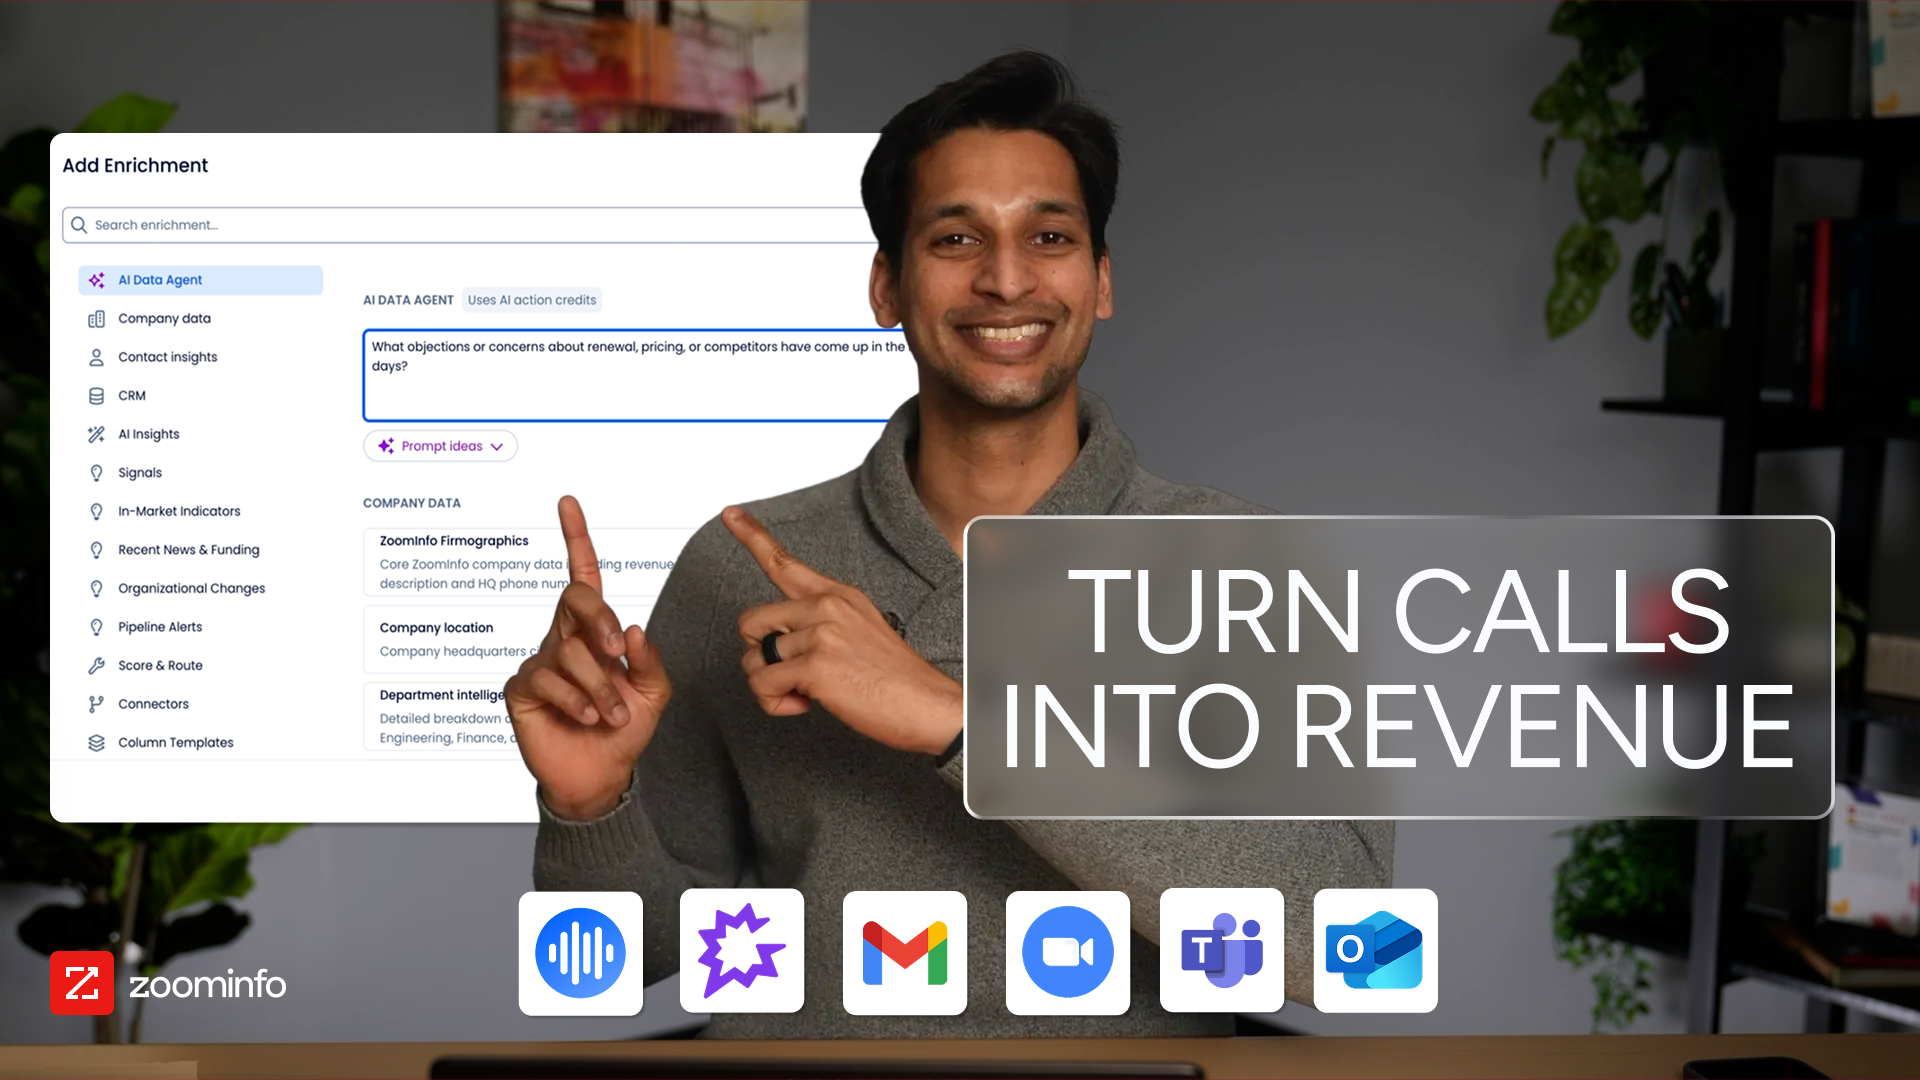Image resolution: width=1920 pixels, height=1080 pixels.
Task: Open the CRM enrichment category
Action: 132,396
